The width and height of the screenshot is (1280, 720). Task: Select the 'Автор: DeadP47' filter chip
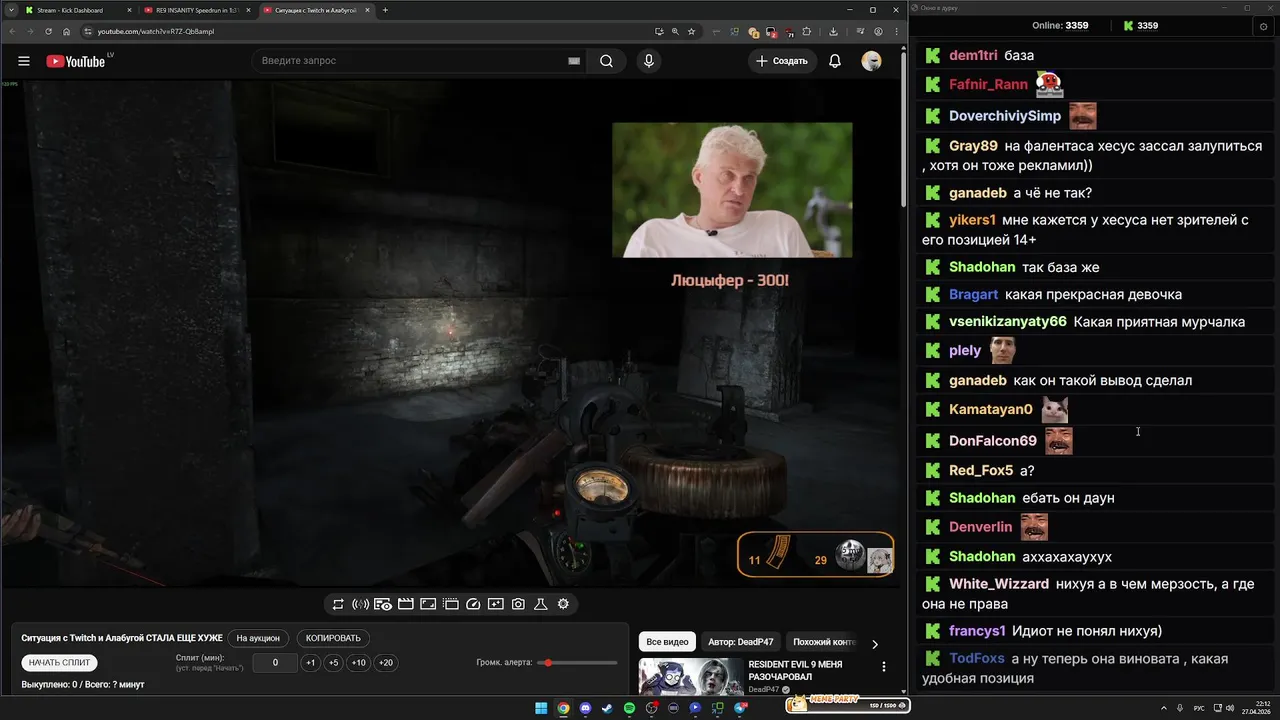[x=740, y=642]
